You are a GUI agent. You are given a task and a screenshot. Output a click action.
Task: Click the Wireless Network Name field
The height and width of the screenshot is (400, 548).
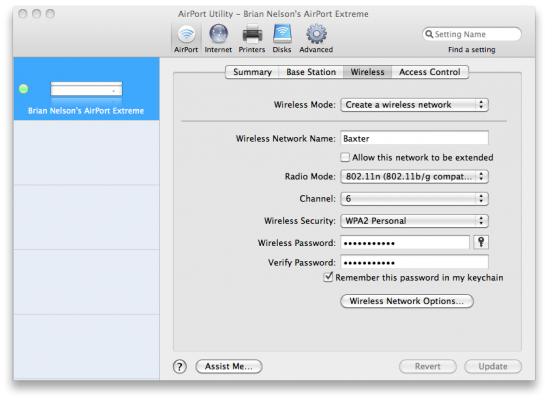click(x=414, y=138)
